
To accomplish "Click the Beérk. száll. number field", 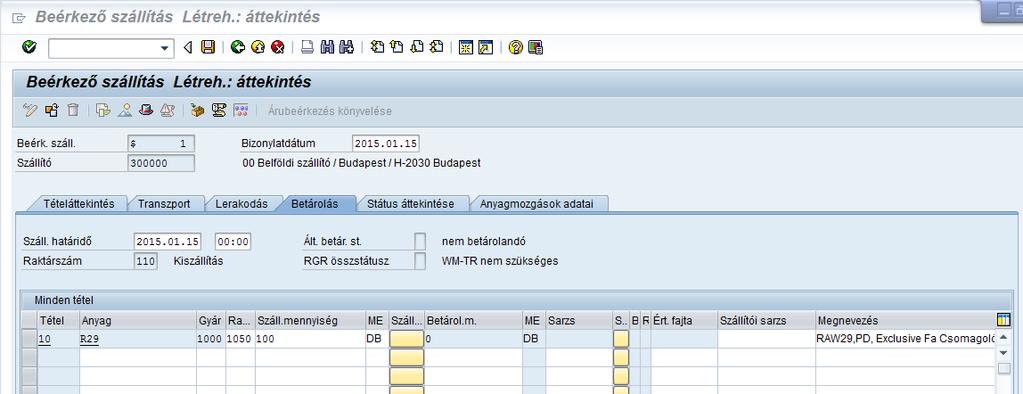I will 161,144.
